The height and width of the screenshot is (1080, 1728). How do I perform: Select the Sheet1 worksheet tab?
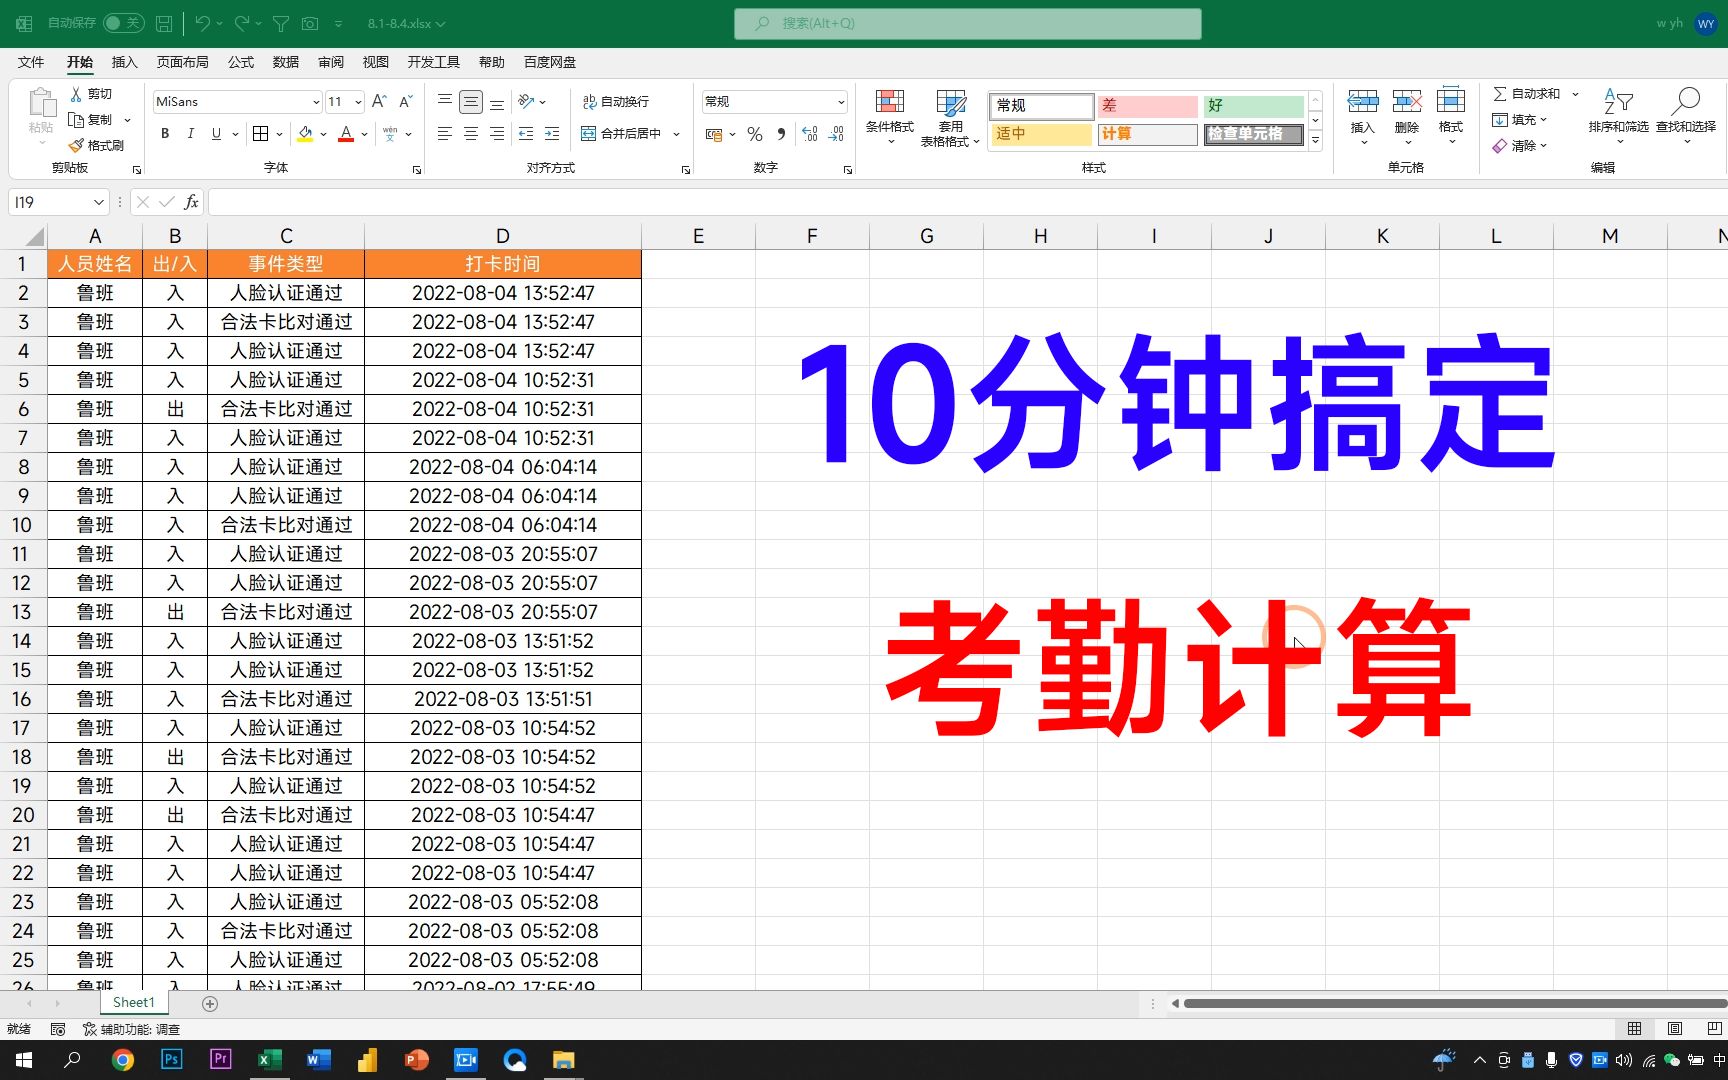click(x=133, y=1002)
